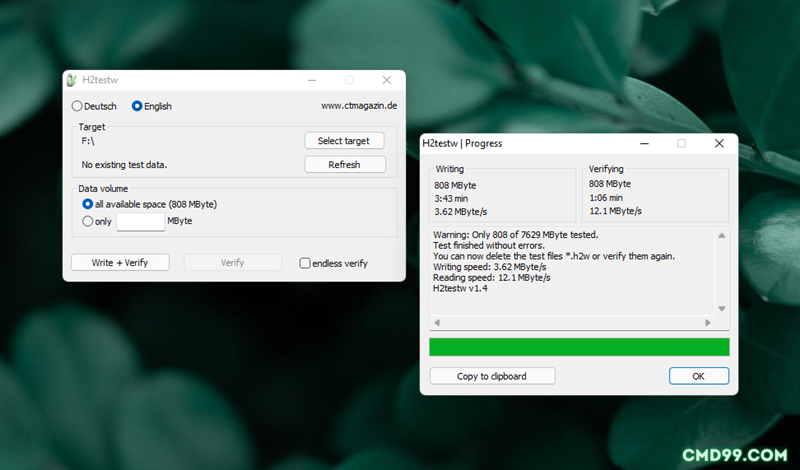Click the log scroll up arrow
800x470 pixels.
click(721, 236)
